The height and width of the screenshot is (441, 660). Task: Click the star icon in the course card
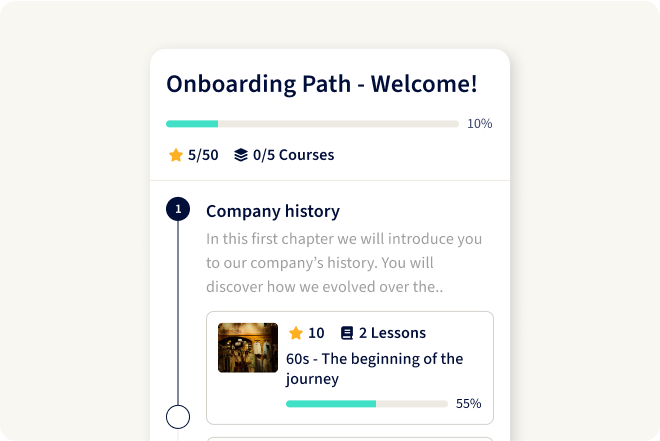point(296,333)
